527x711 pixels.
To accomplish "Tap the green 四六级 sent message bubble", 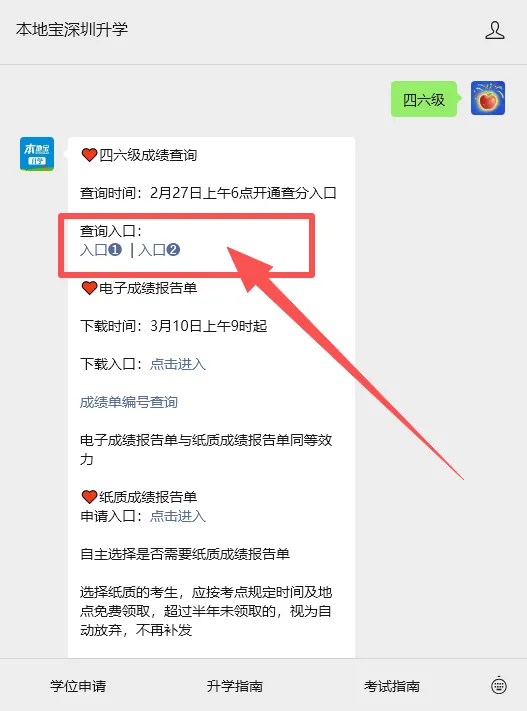I will (424, 99).
